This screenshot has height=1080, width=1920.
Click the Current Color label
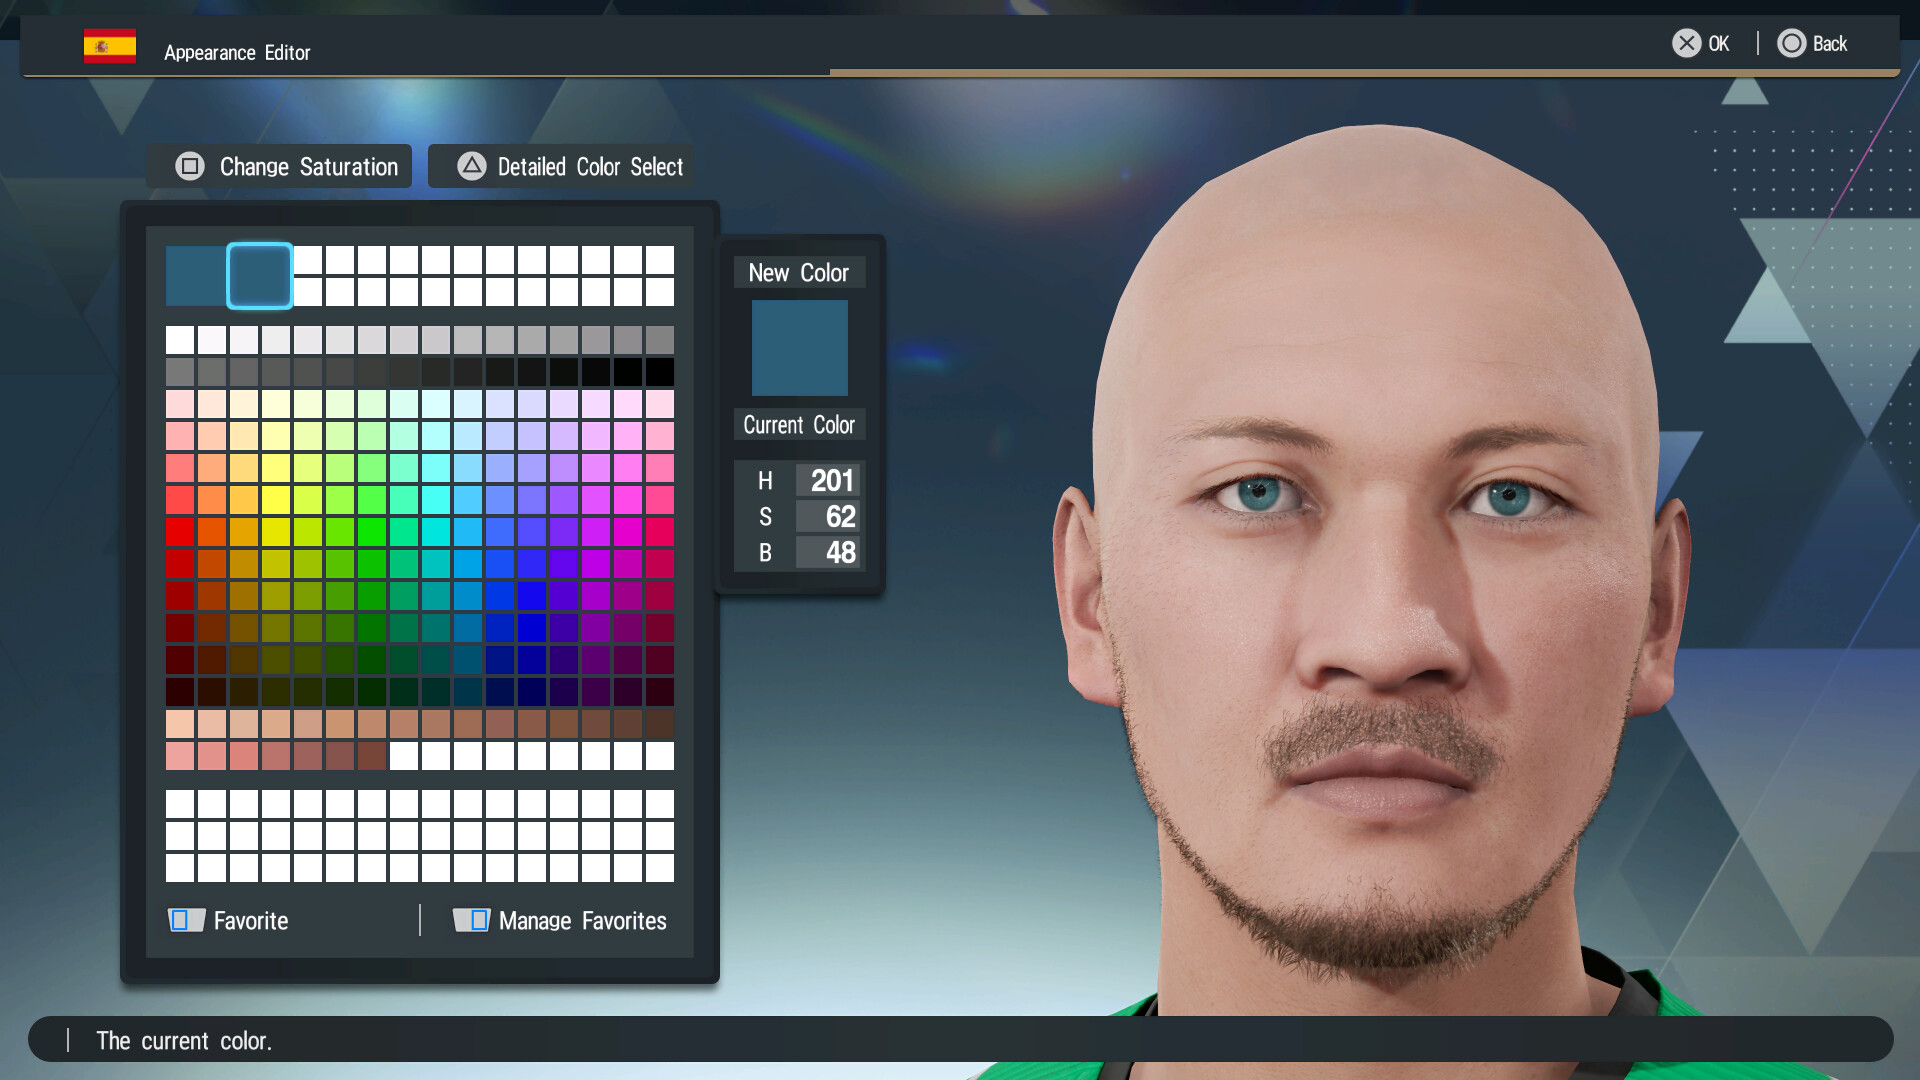798,424
